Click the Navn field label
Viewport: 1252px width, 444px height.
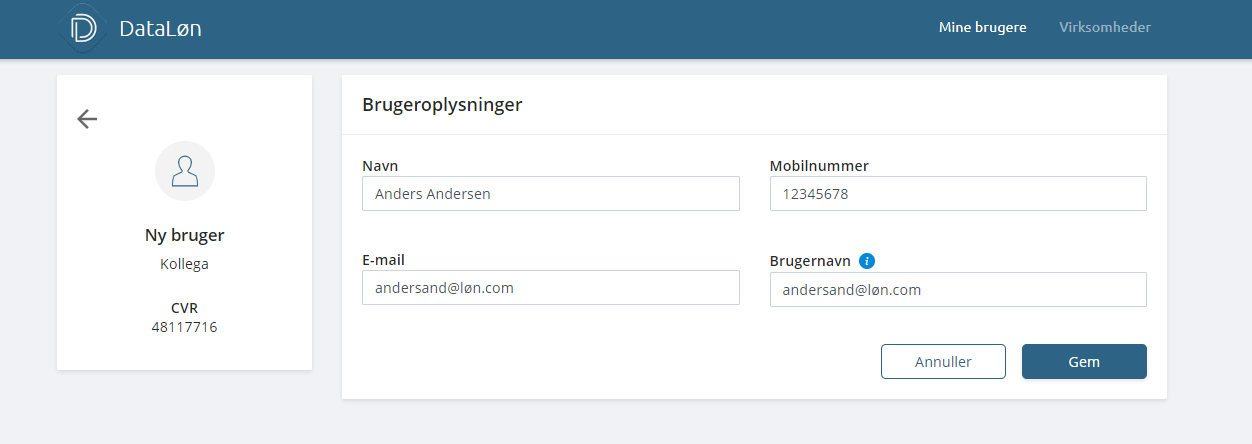pos(380,166)
